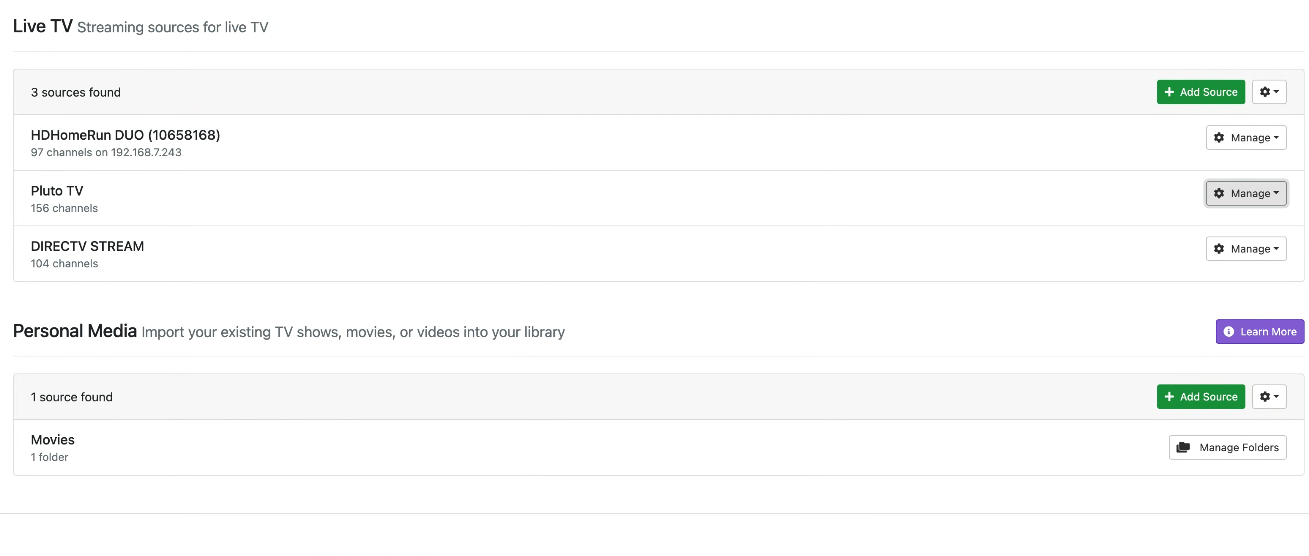
Task: Click Learn More button for Personal Media
Action: [1260, 332]
